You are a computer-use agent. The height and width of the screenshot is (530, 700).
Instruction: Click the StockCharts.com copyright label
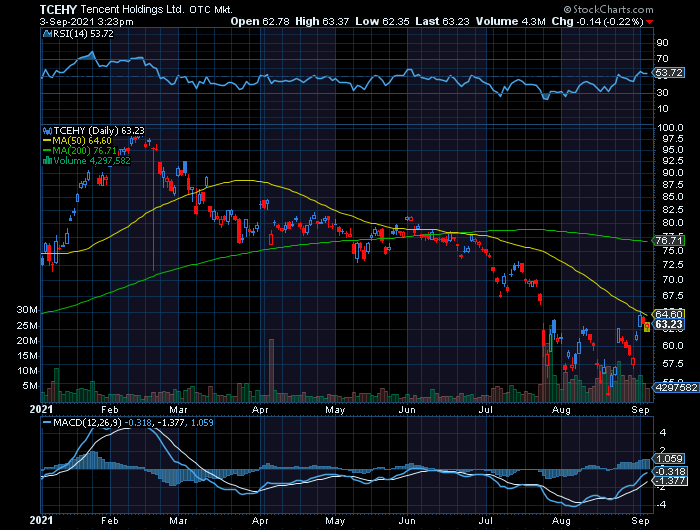(608, 9)
